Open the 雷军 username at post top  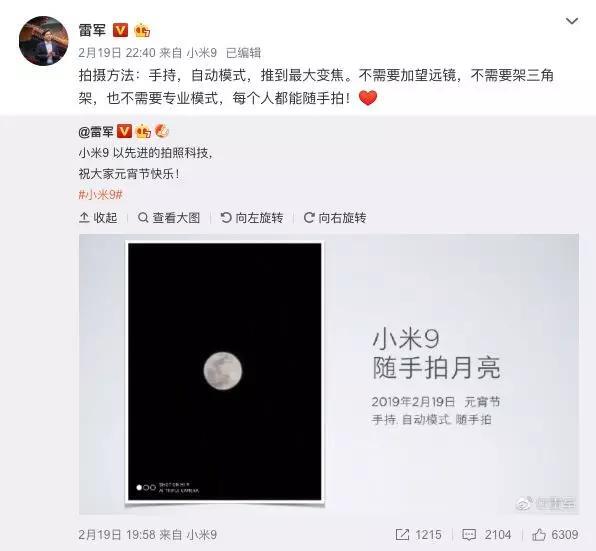click(92, 30)
